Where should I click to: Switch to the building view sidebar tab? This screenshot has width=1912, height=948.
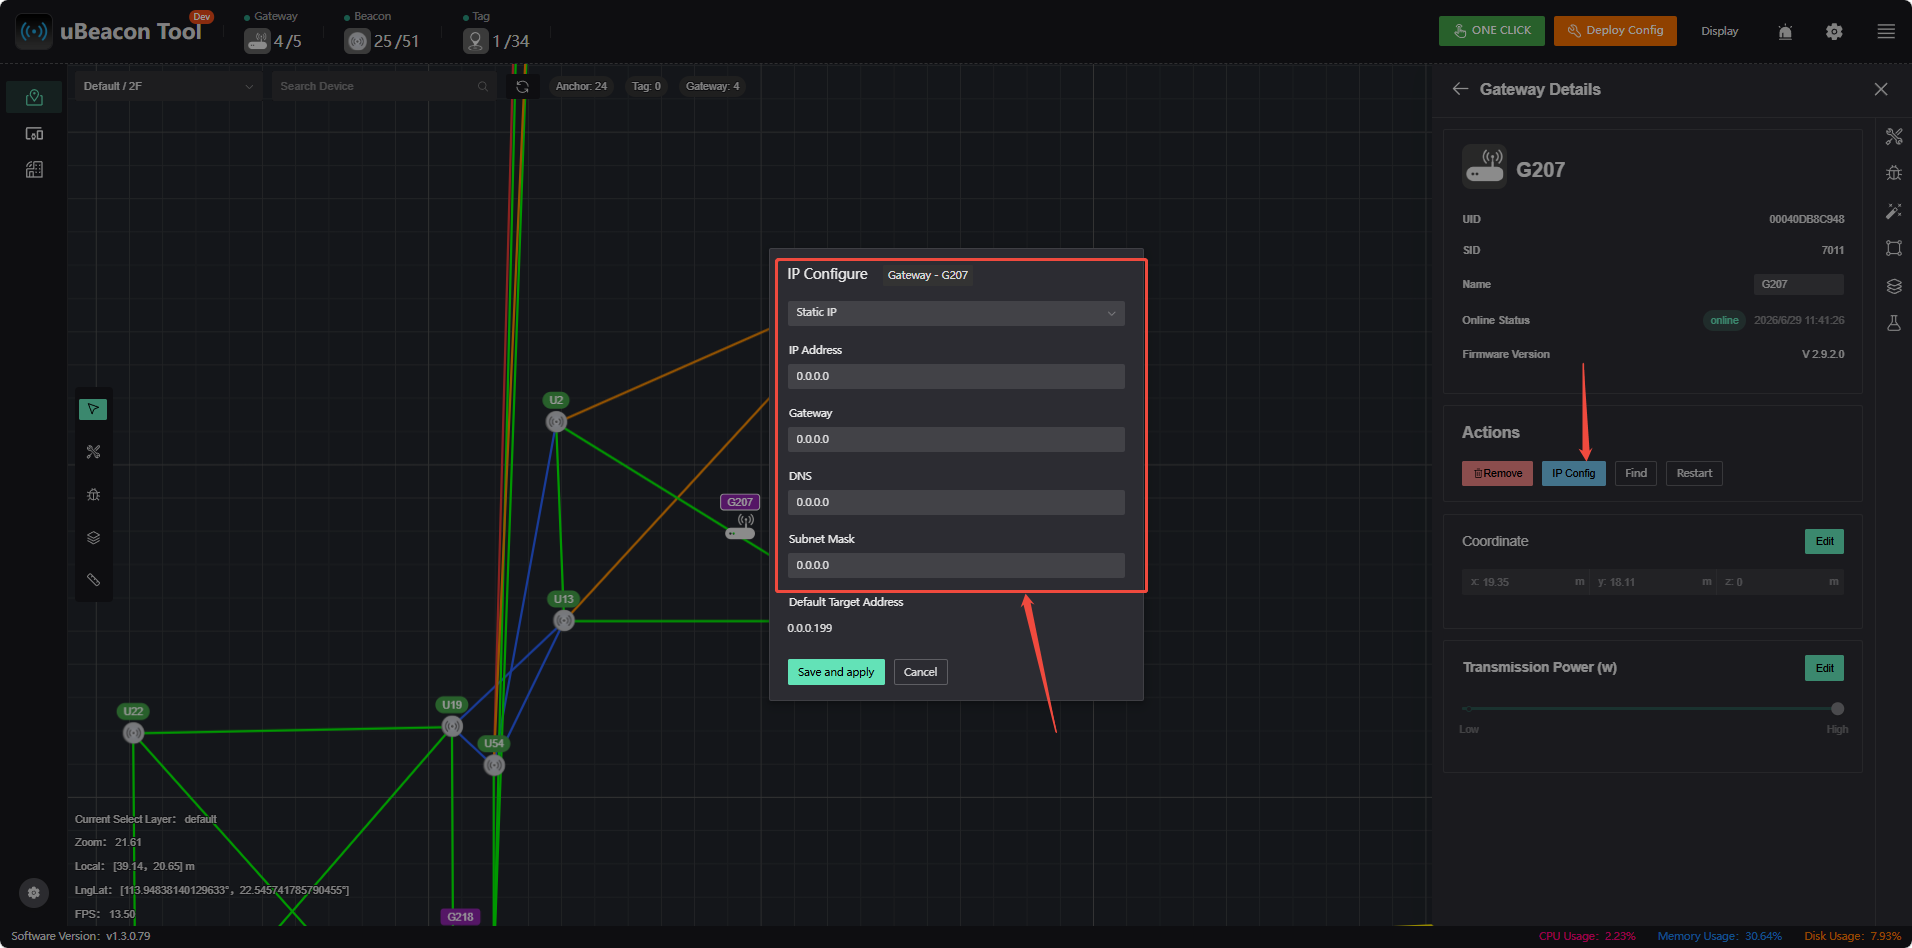[x=34, y=170]
